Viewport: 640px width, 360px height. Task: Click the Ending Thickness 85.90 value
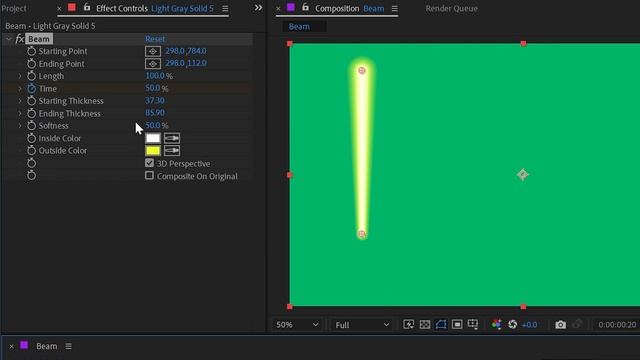tap(155, 113)
